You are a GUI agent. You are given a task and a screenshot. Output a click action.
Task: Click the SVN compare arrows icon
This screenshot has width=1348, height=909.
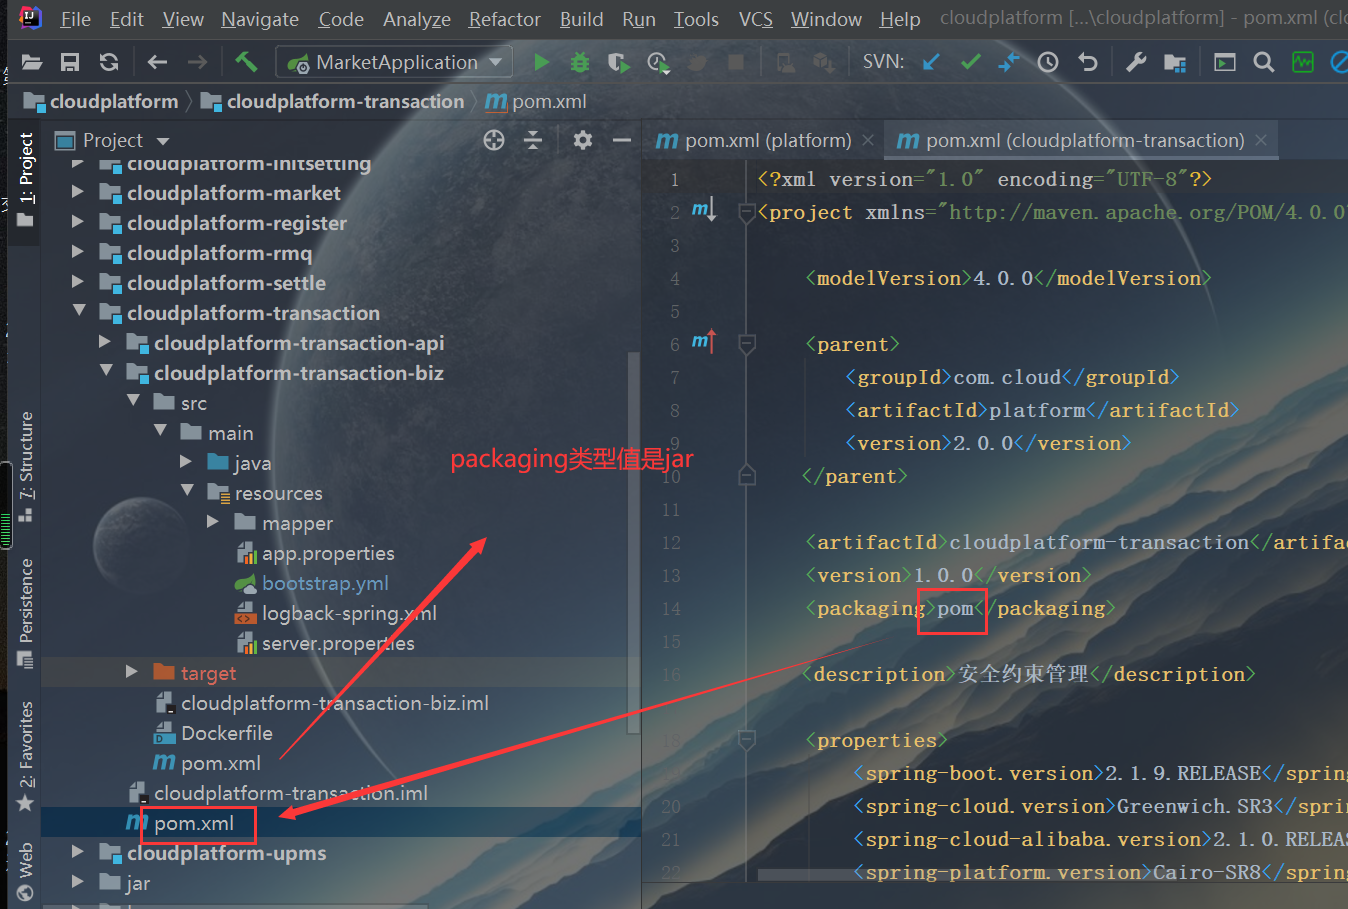click(1009, 62)
